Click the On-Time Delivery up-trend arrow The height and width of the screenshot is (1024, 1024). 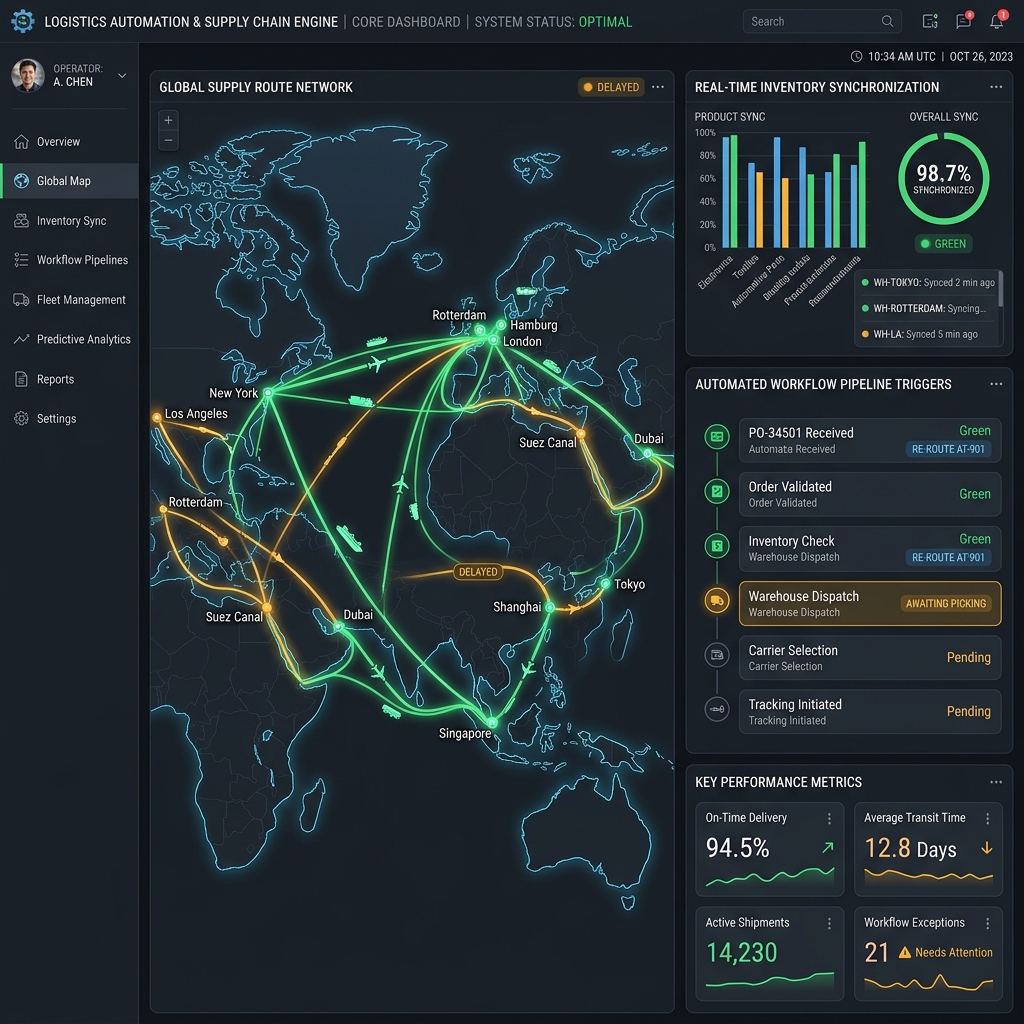828,848
